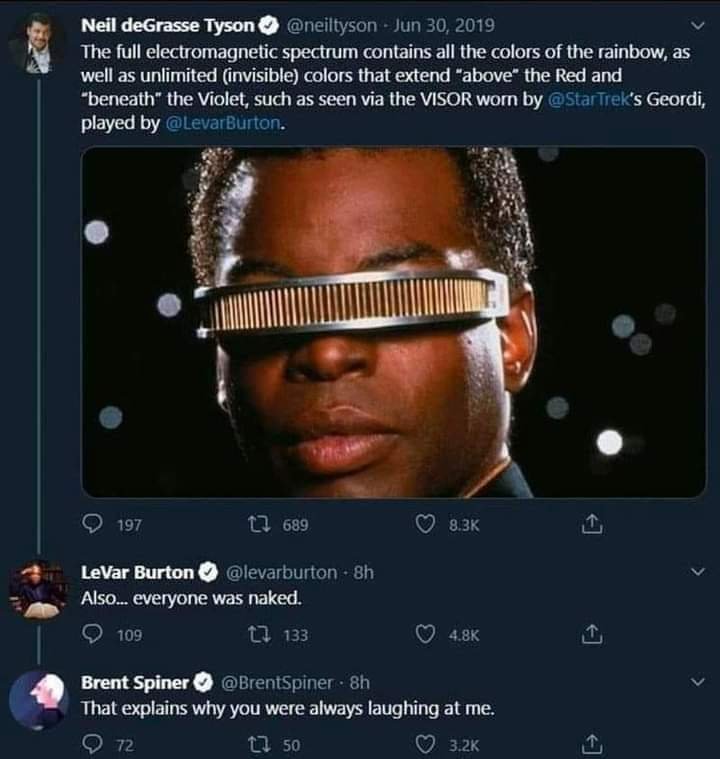
Task: Share LeVar Burton's reply
Action: pos(592,634)
